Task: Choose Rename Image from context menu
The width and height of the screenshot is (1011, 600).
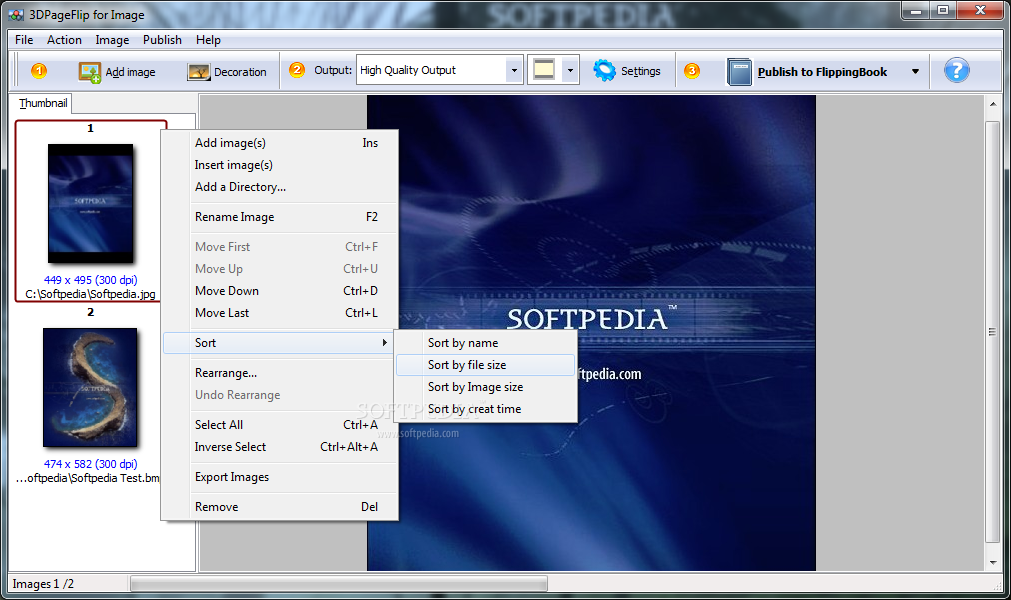Action: click(280, 217)
